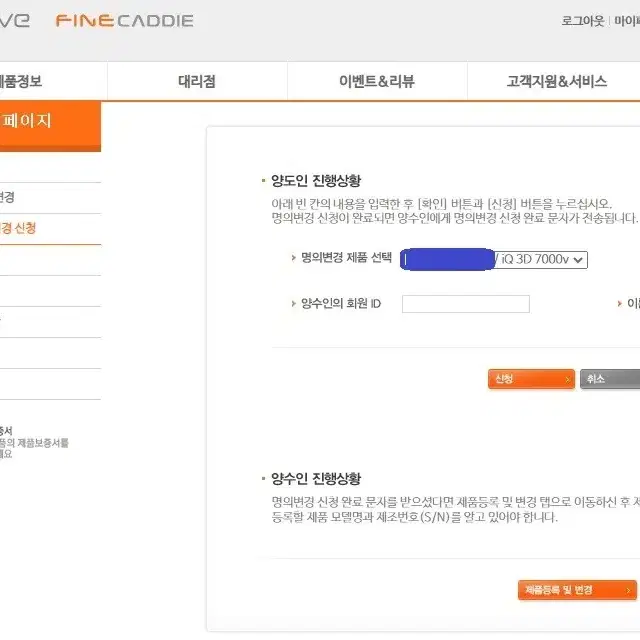Image resolution: width=640 pixels, height=640 pixels.
Task: Click the FINE CADDIE logo
Action: coord(124,20)
